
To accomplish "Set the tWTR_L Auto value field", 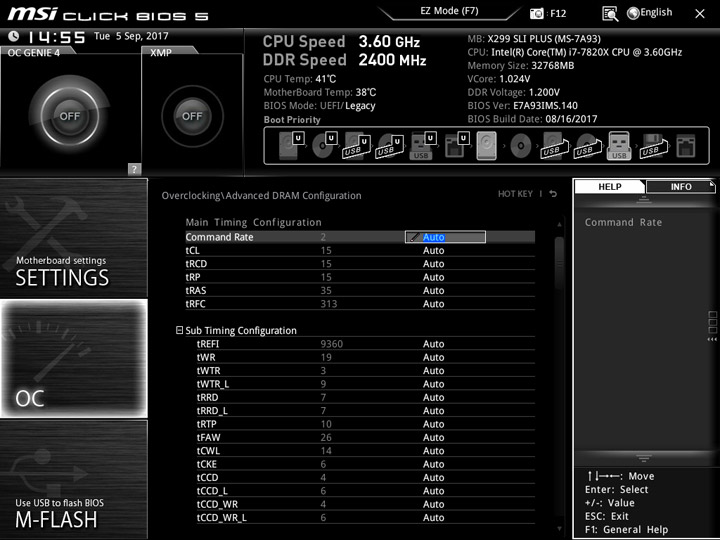I will (x=433, y=384).
